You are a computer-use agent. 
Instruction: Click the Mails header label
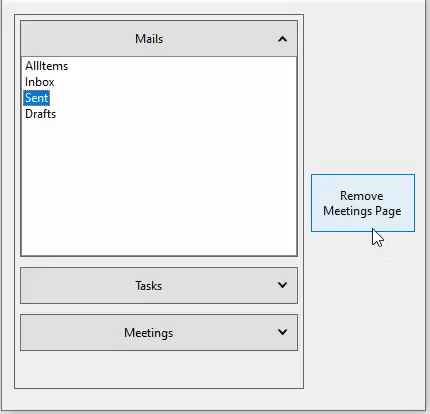pos(149,39)
